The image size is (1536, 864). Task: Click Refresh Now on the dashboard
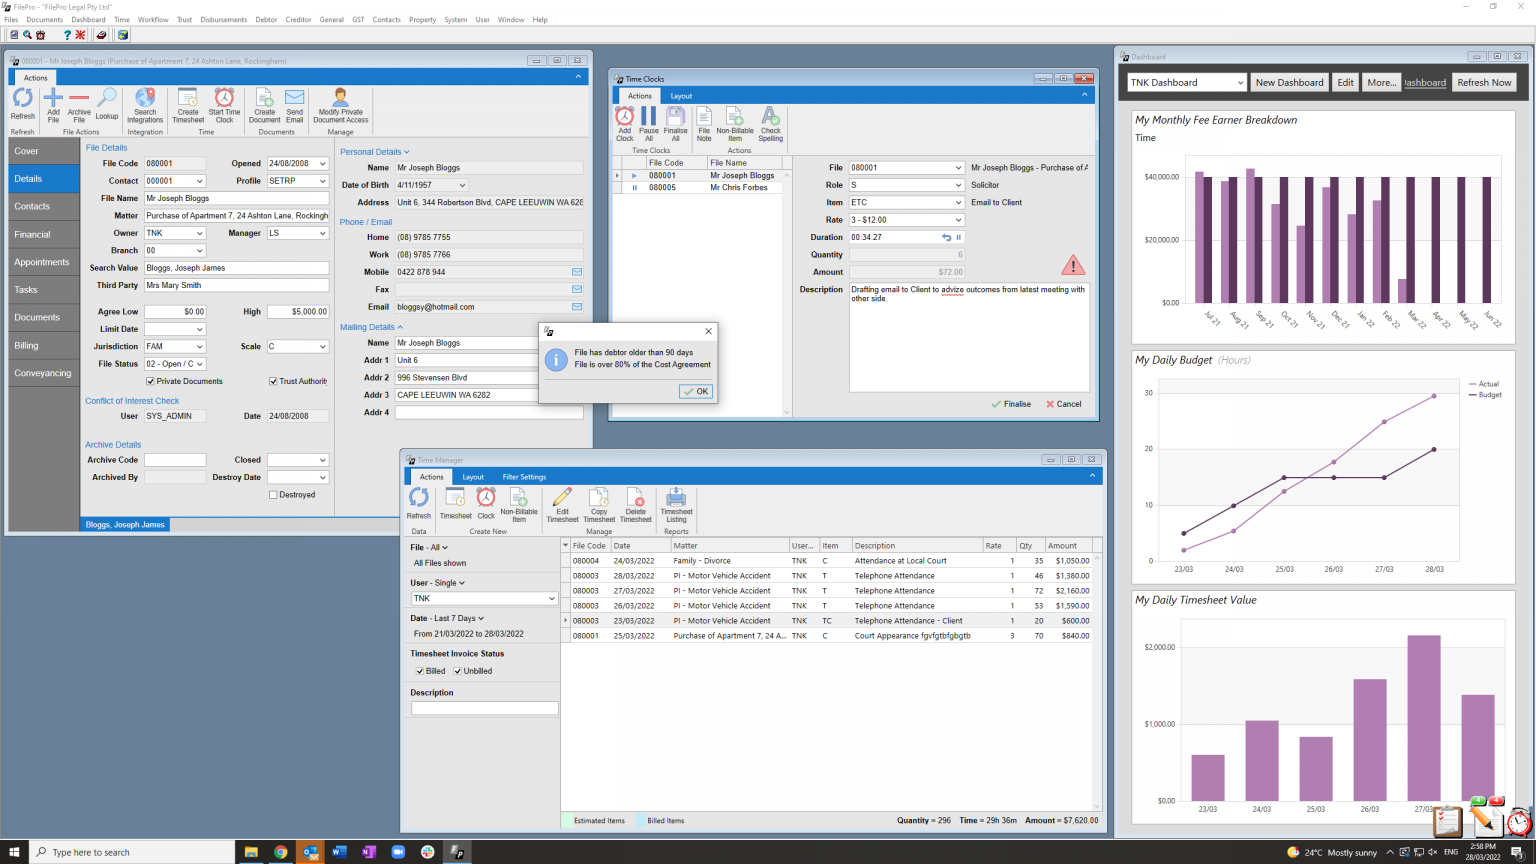pos(1484,82)
